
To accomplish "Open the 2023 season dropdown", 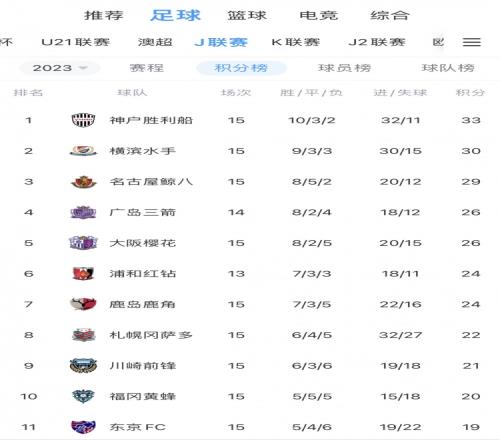I will point(59,68).
